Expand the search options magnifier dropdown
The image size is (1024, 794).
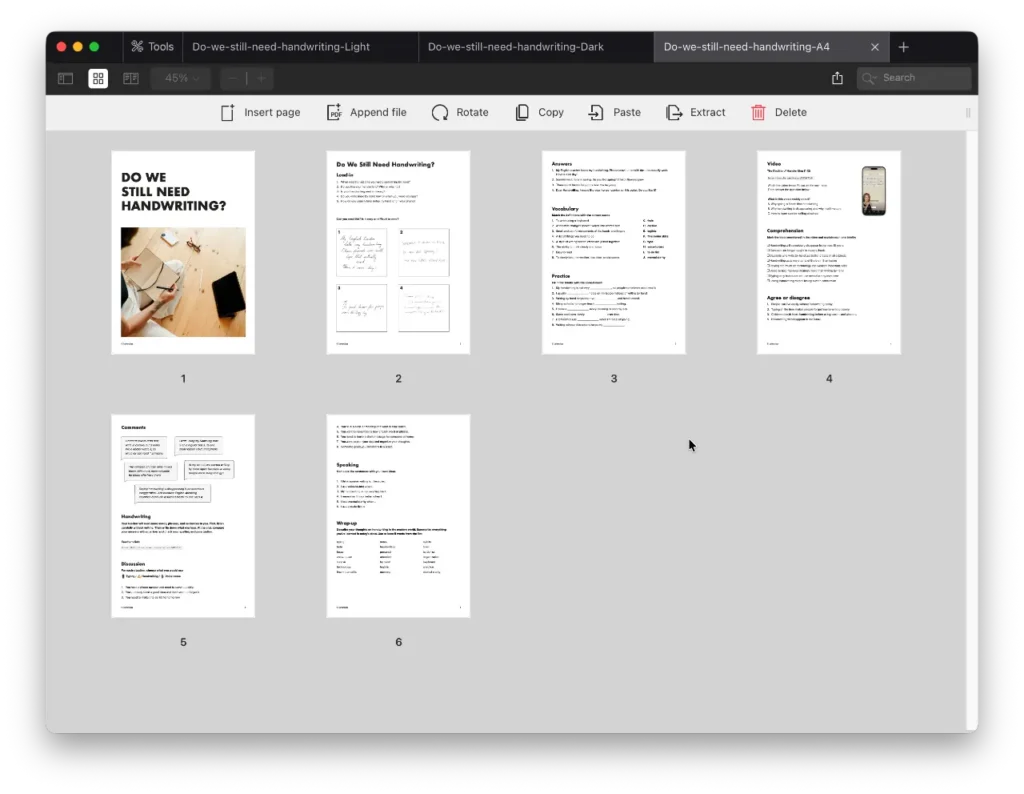tap(869, 78)
